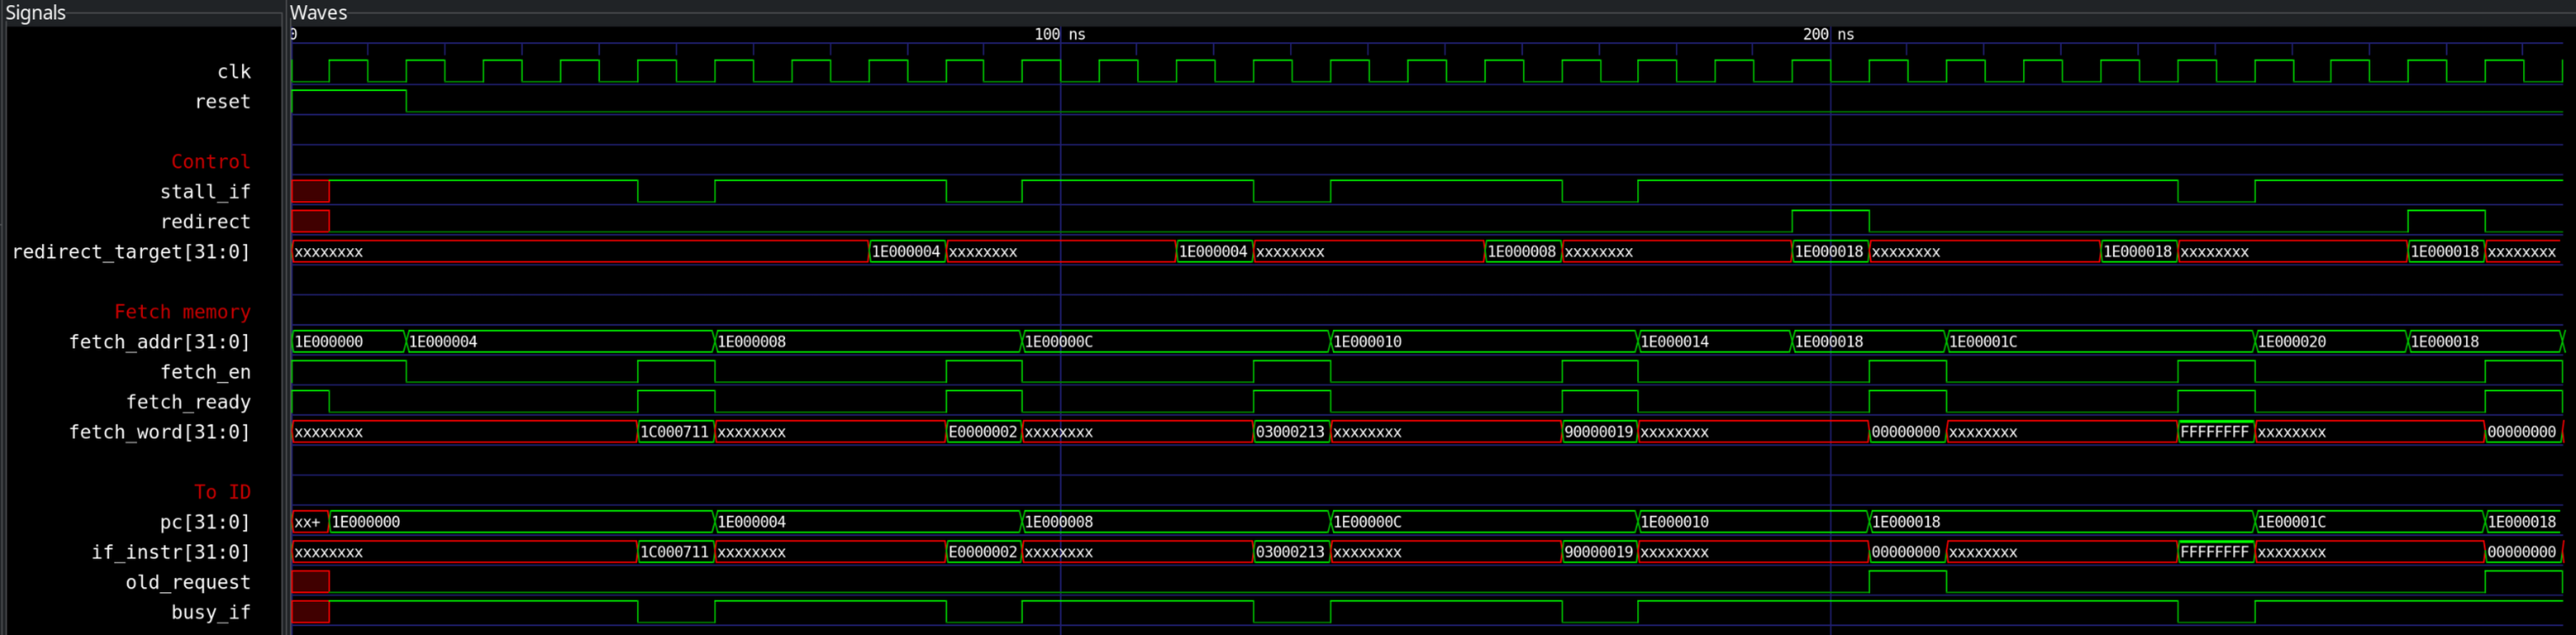
Task: Click fetch_word value E0000002
Action: pyautogui.click(x=983, y=431)
